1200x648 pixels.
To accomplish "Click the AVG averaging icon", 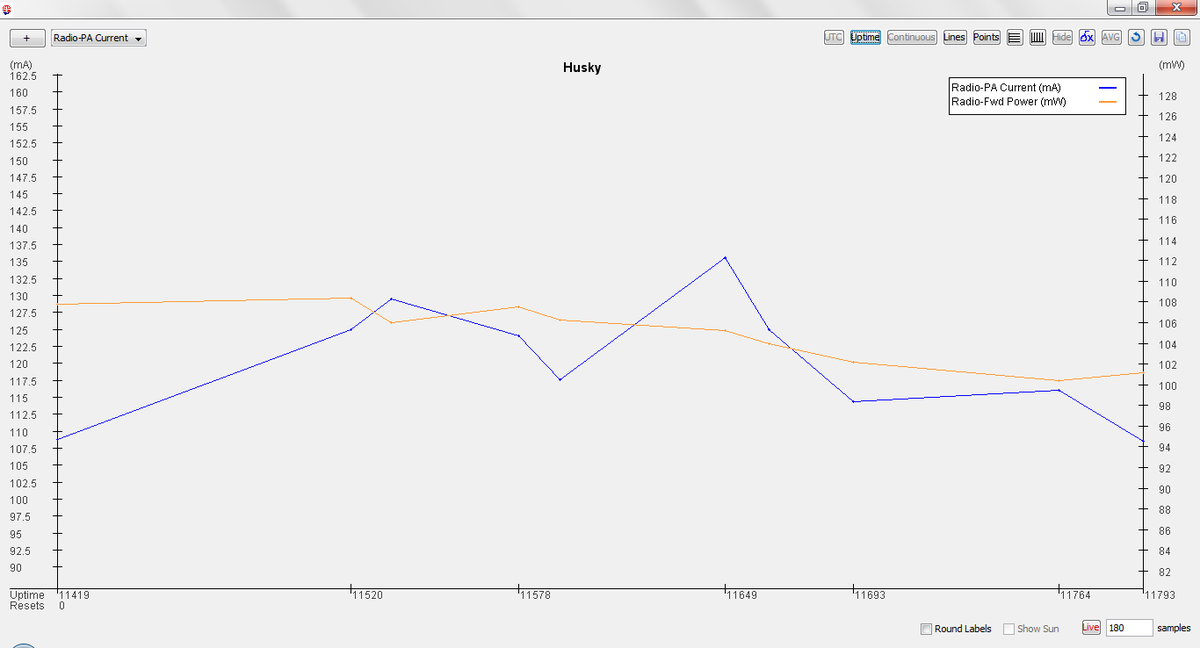I will pos(1111,37).
